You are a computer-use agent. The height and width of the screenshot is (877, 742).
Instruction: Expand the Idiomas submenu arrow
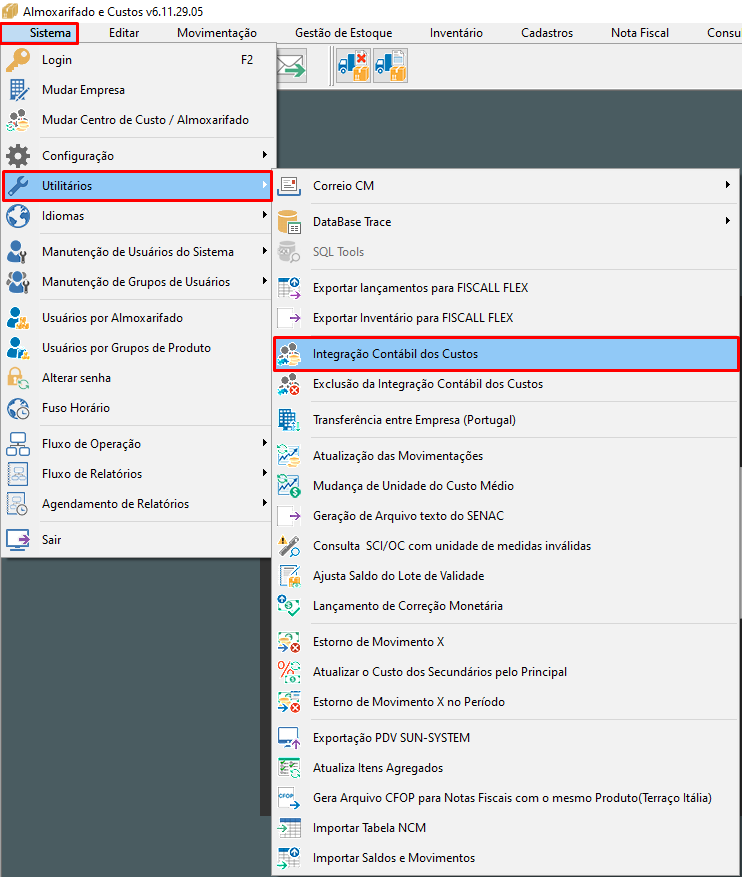(264, 215)
